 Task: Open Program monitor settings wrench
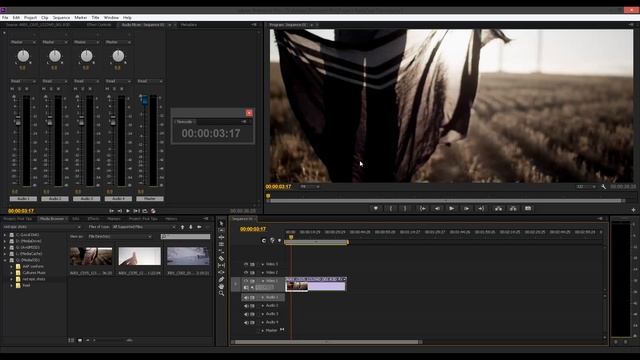point(604,187)
